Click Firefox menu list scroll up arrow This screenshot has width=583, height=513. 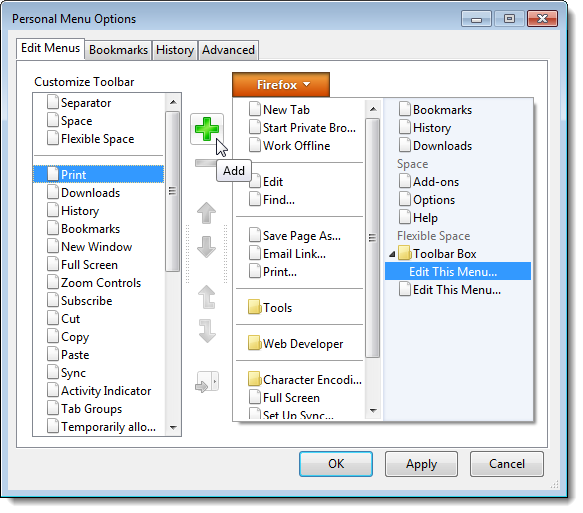[x=373, y=109]
